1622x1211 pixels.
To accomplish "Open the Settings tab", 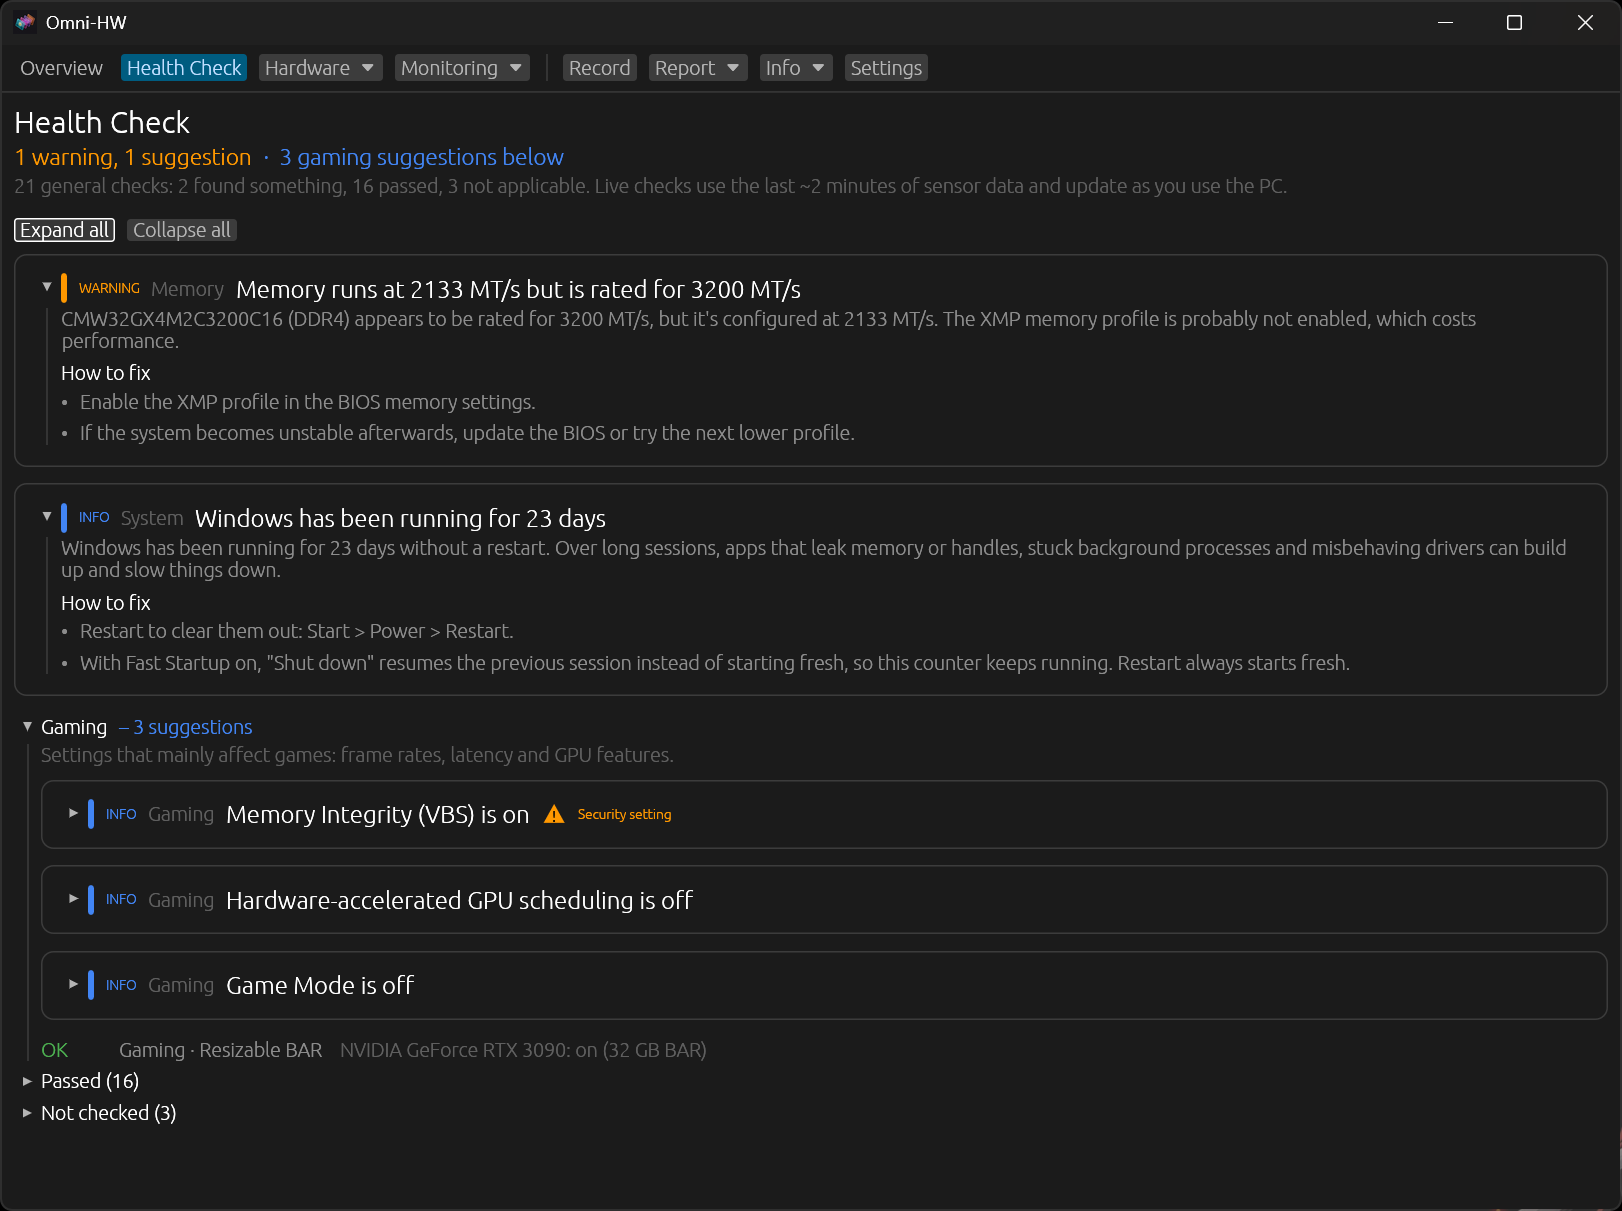I will coord(886,68).
